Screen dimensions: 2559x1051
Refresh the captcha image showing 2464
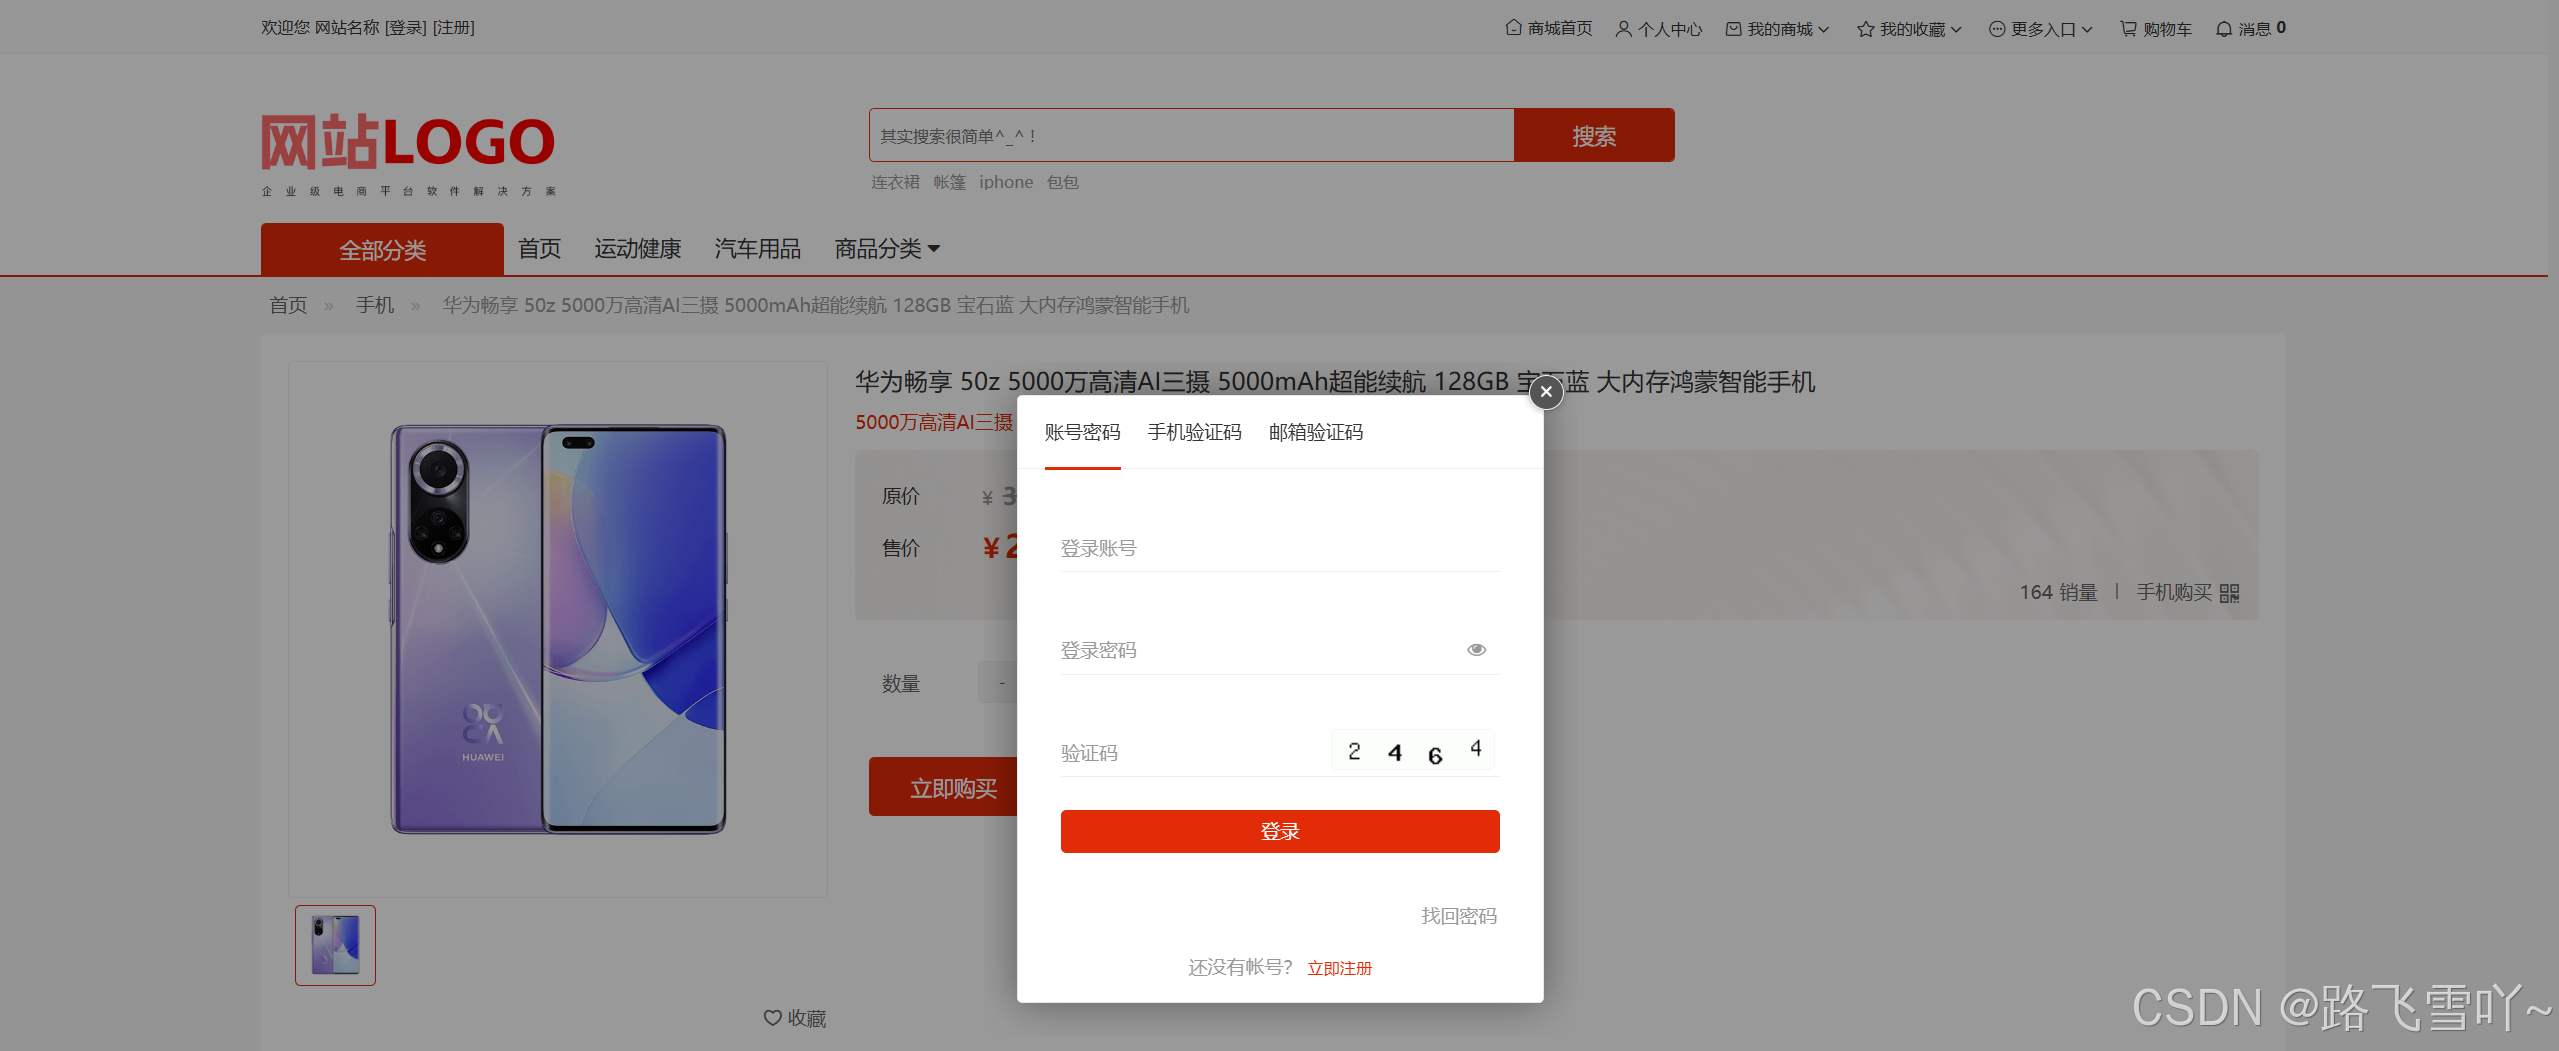tap(1413, 751)
